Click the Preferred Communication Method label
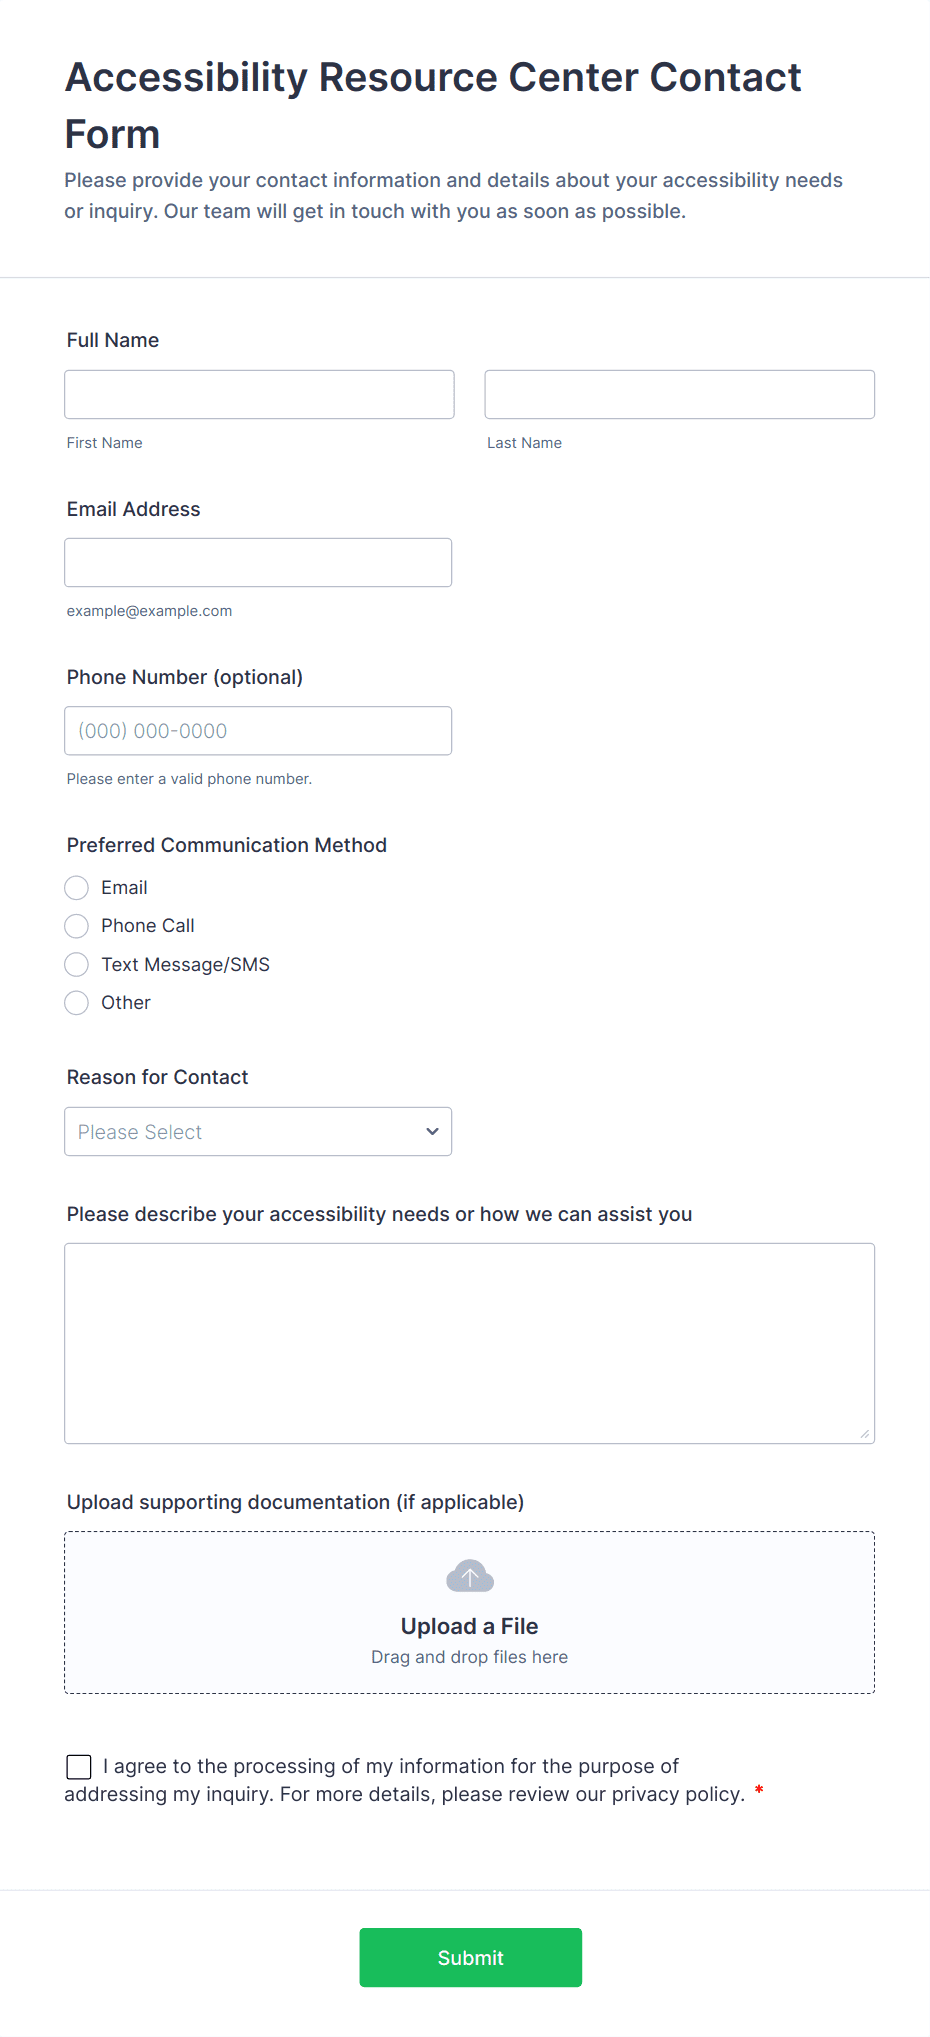Viewport: 930px width, 2037px height. [x=227, y=845]
